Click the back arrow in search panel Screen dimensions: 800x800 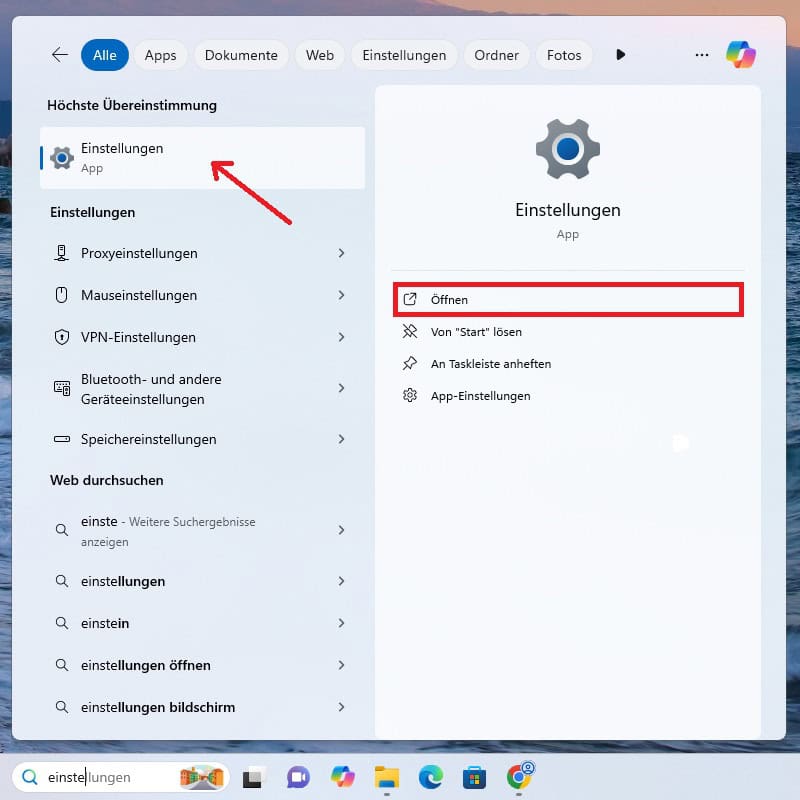click(x=60, y=55)
